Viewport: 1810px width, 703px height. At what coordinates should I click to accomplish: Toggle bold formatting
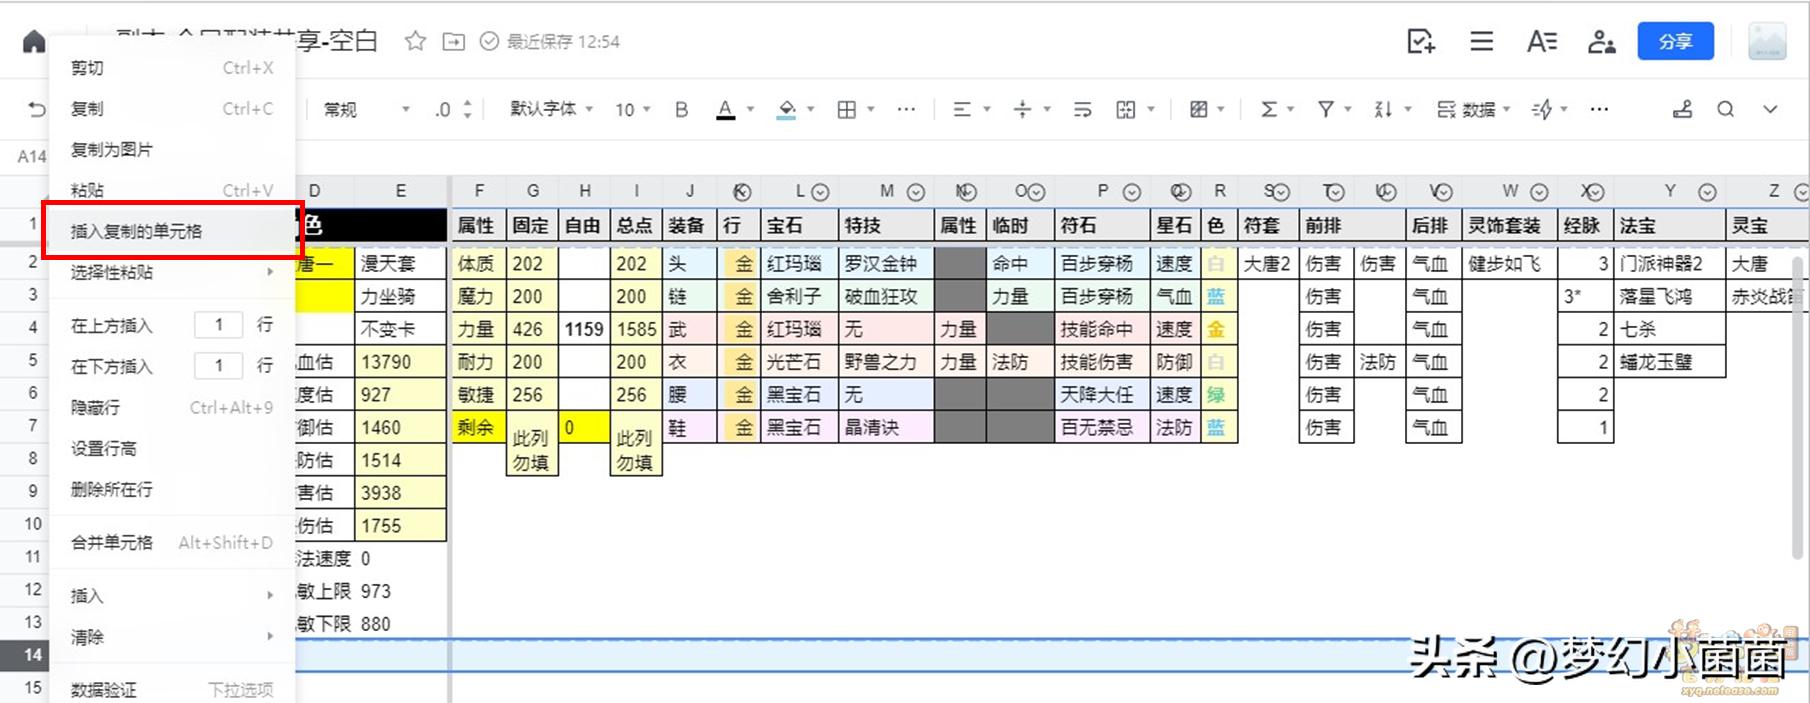click(x=681, y=109)
